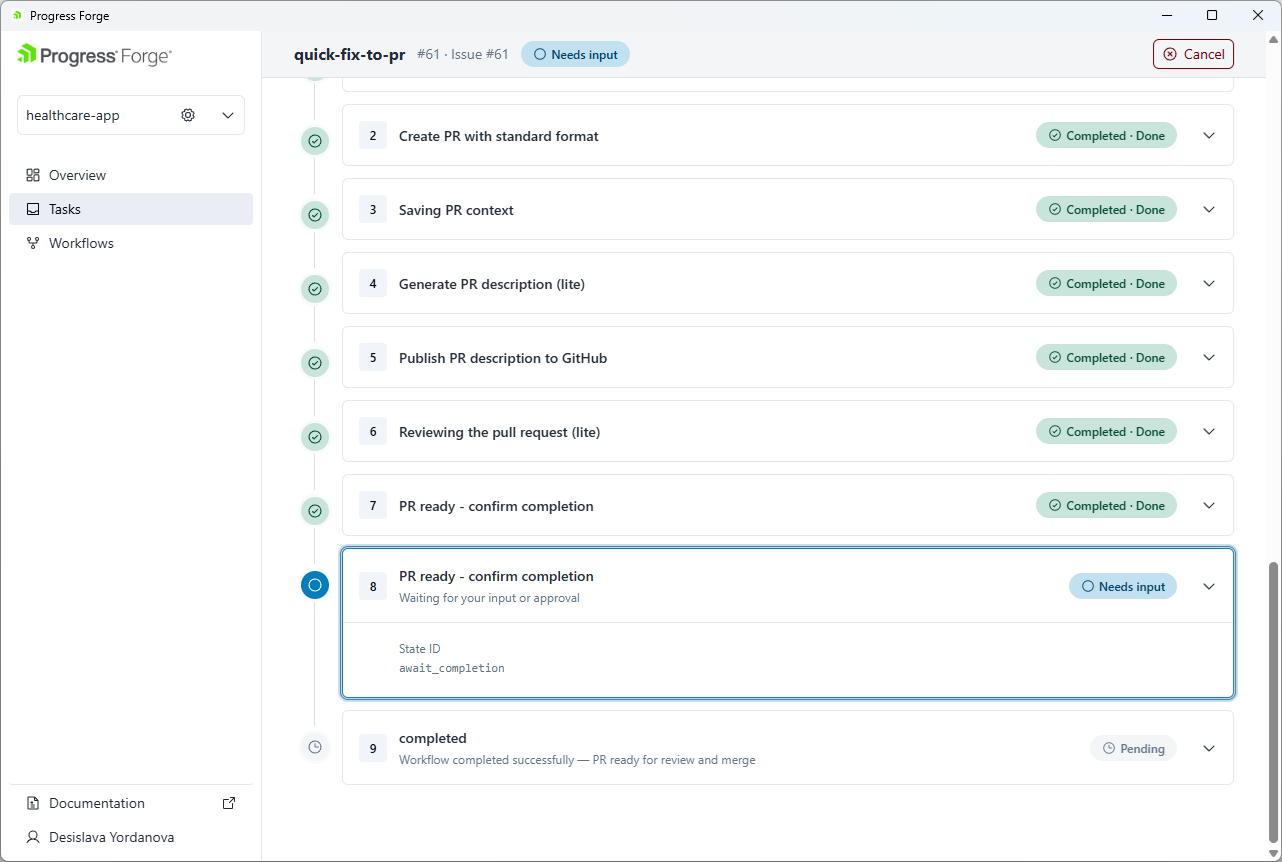Click the Pending status badge on step 9

pyautogui.click(x=1133, y=748)
